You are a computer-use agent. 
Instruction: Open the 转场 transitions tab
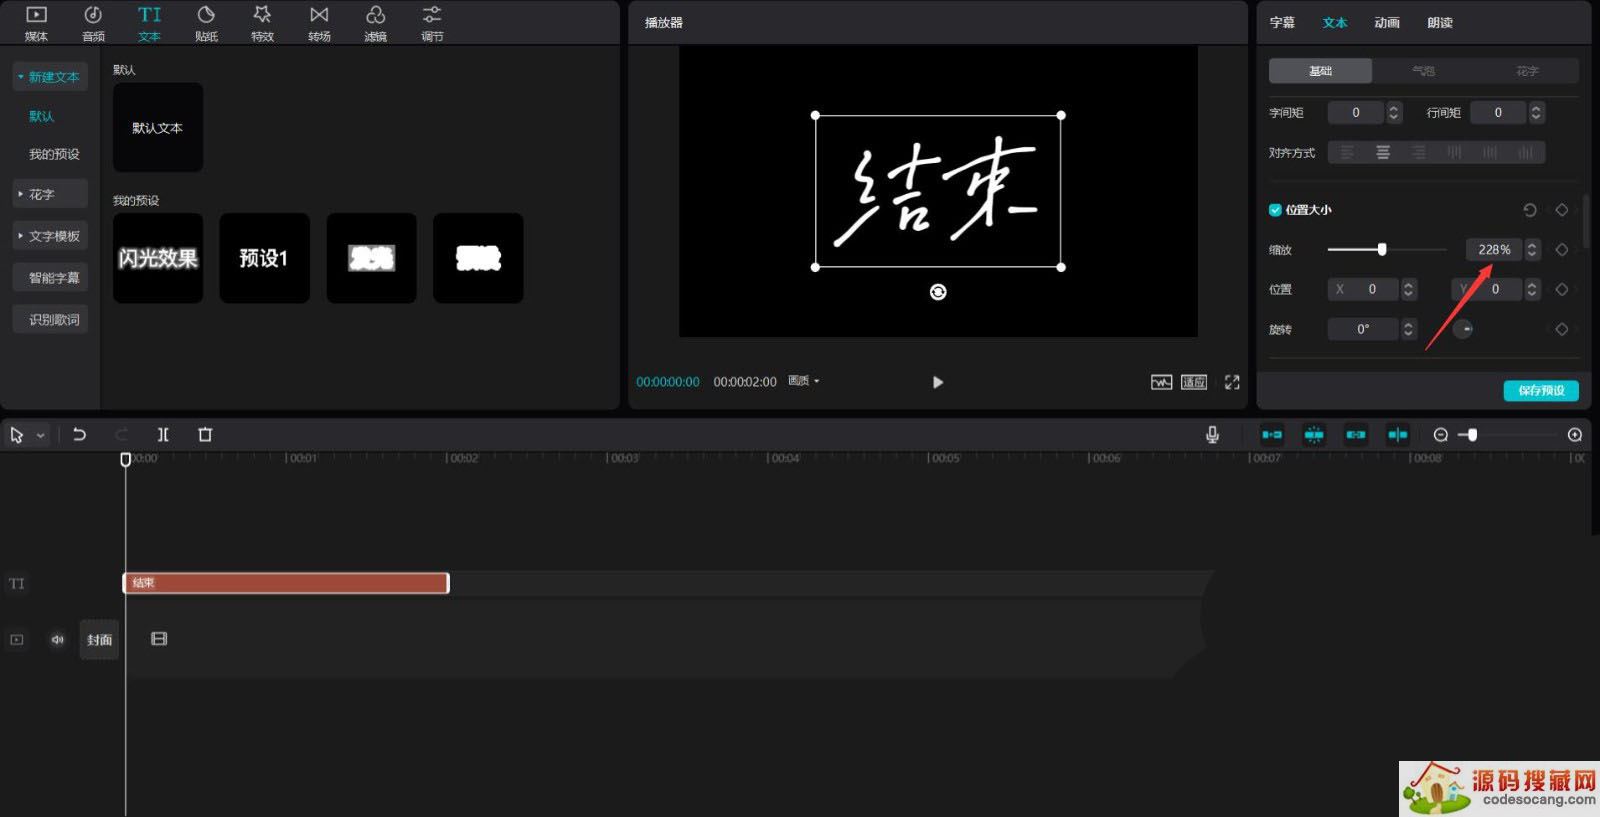pyautogui.click(x=319, y=23)
